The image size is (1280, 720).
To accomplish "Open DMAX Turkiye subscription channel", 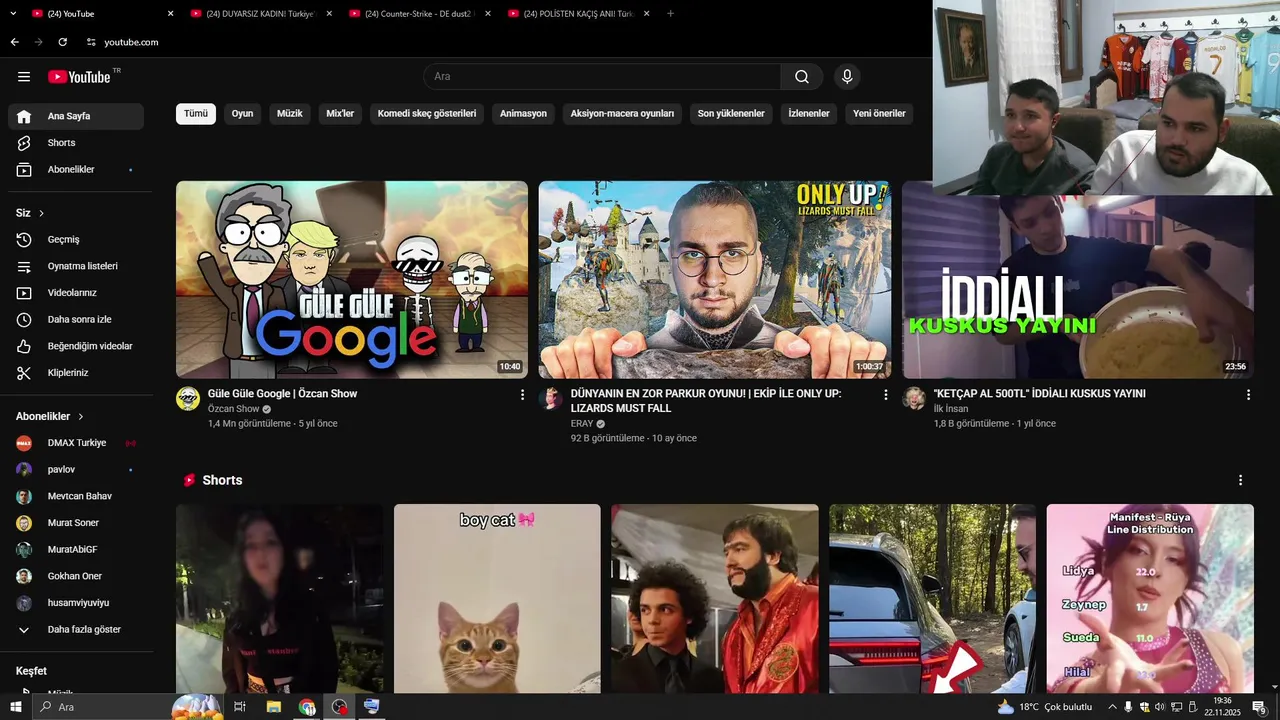I will pyautogui.click(x=76, y=443).
